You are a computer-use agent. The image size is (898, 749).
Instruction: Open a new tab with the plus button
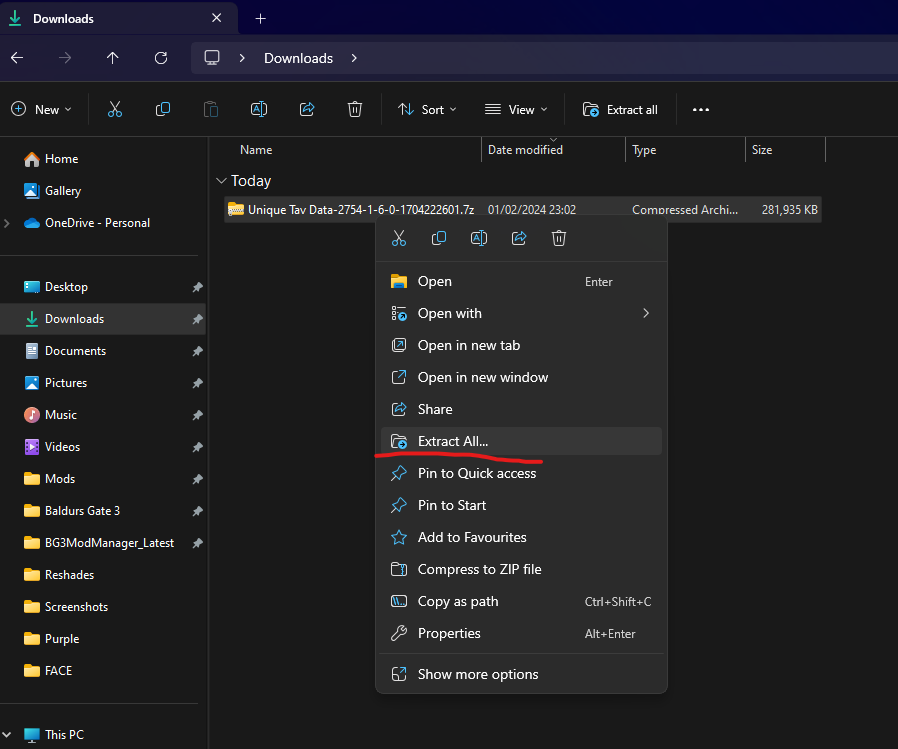click(x=258, y=18)
